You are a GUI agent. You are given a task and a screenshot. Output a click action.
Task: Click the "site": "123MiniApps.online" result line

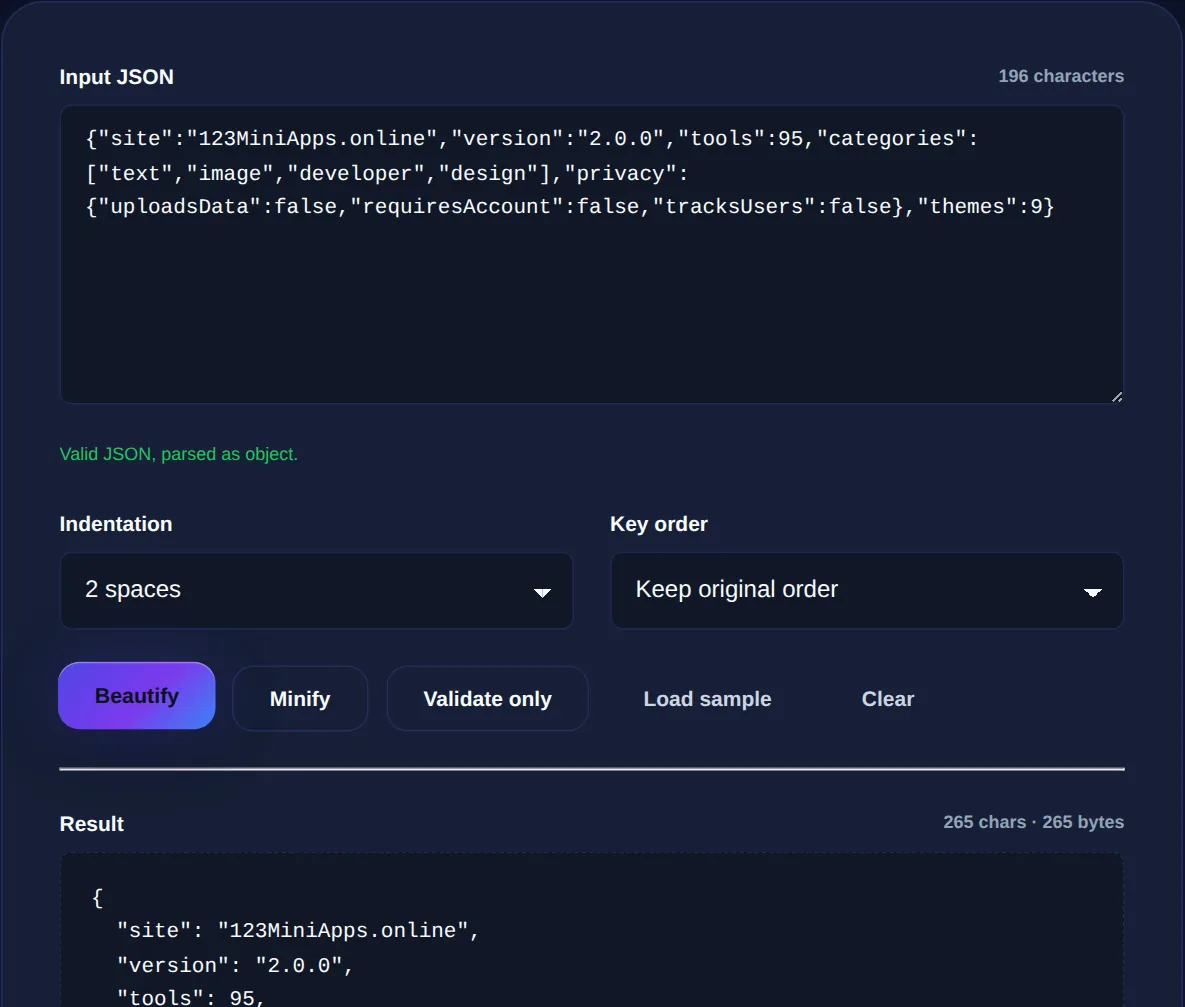tap(298, 931)
